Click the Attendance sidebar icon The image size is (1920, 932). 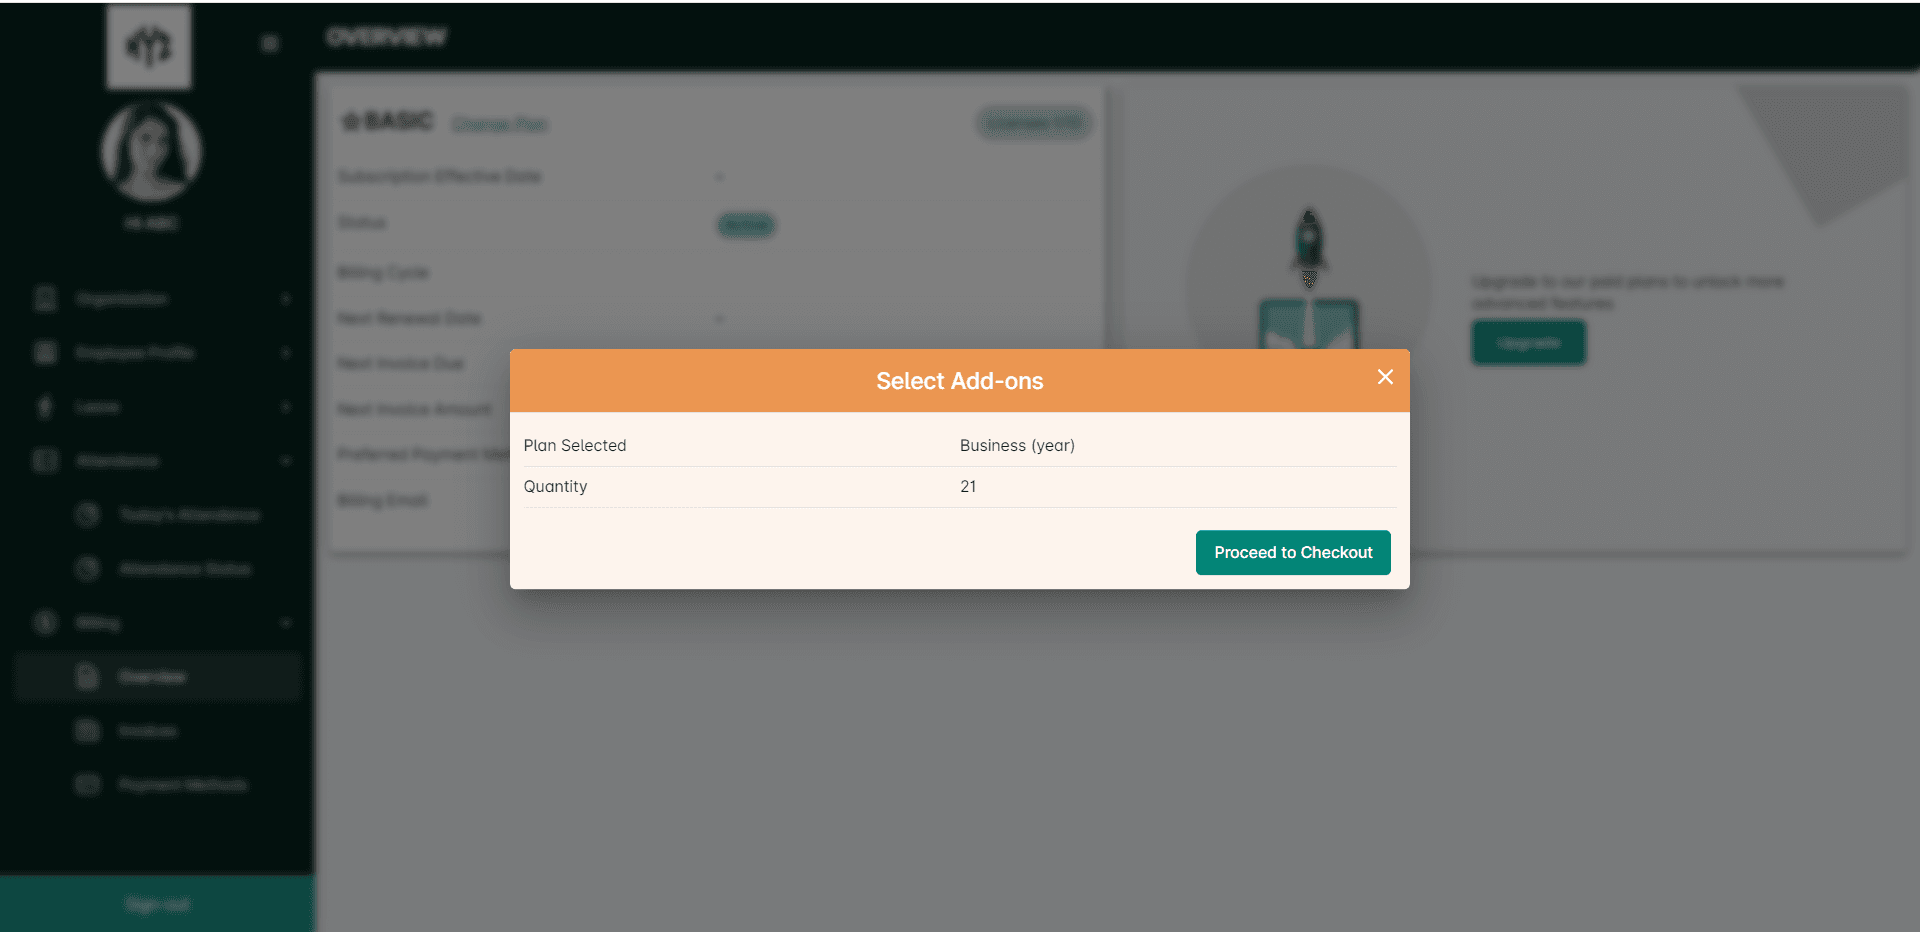46,461
